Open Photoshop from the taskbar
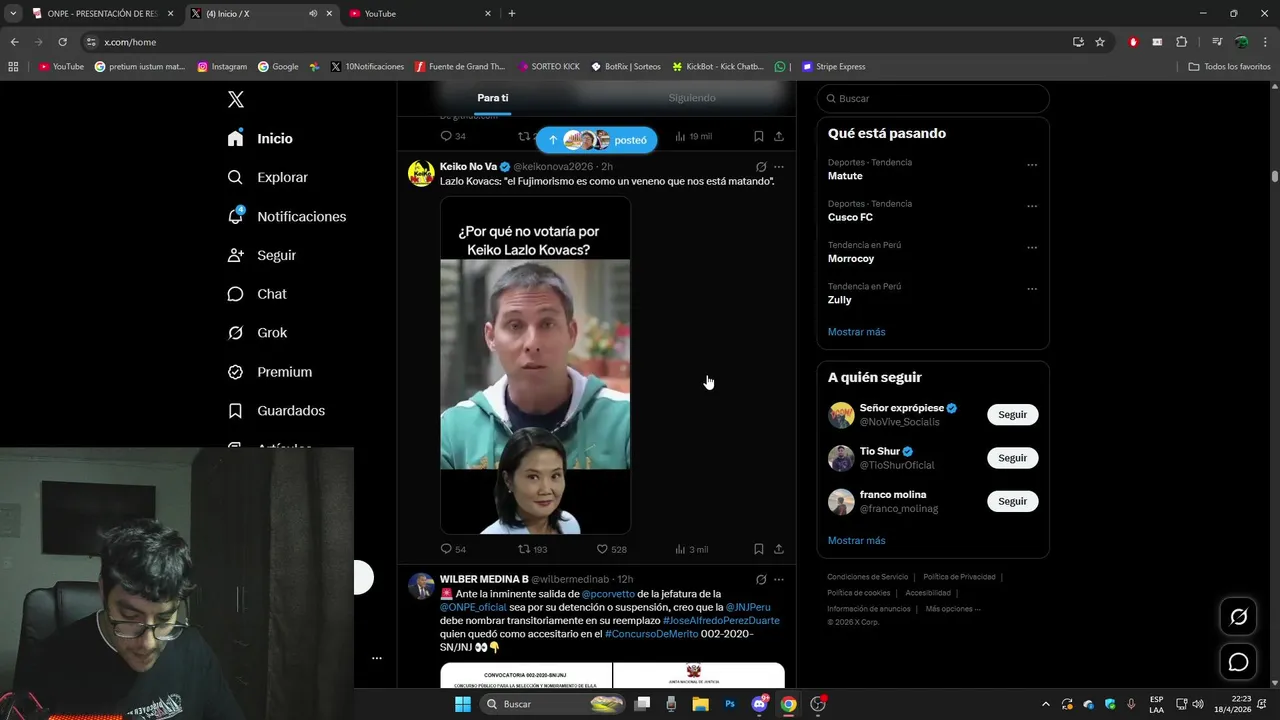This screenshot has height=720, width=1280. tap(730, 704)
